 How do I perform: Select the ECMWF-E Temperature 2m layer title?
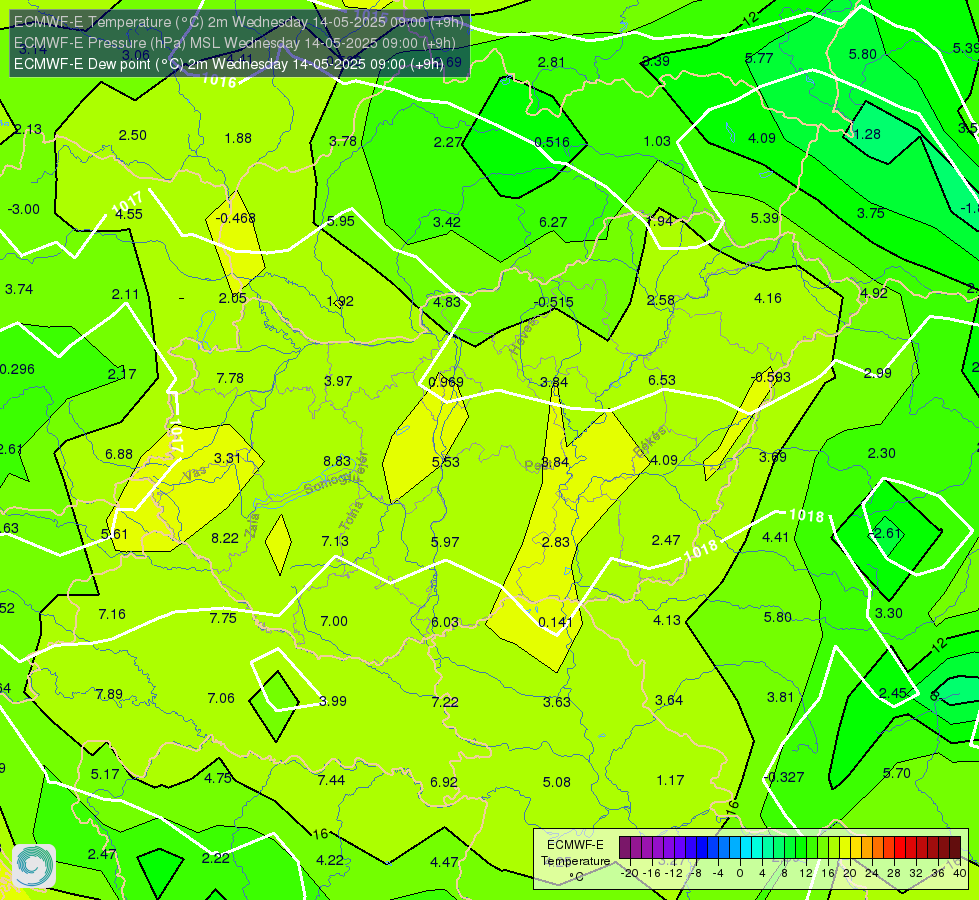click(x=239, y=22)
